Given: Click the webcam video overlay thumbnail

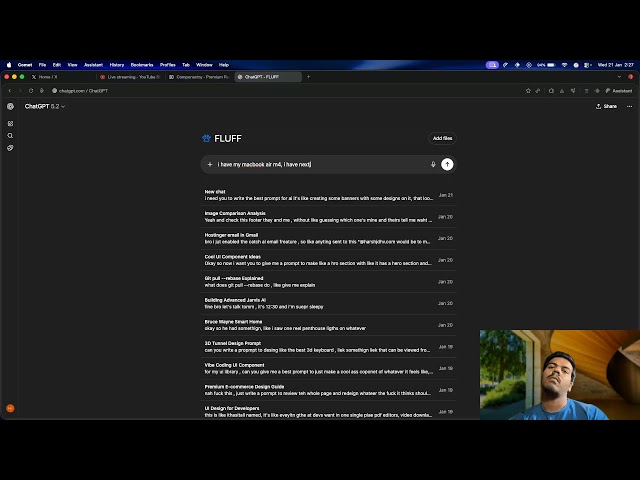Looking at the screenshot, I should (560, 375).
